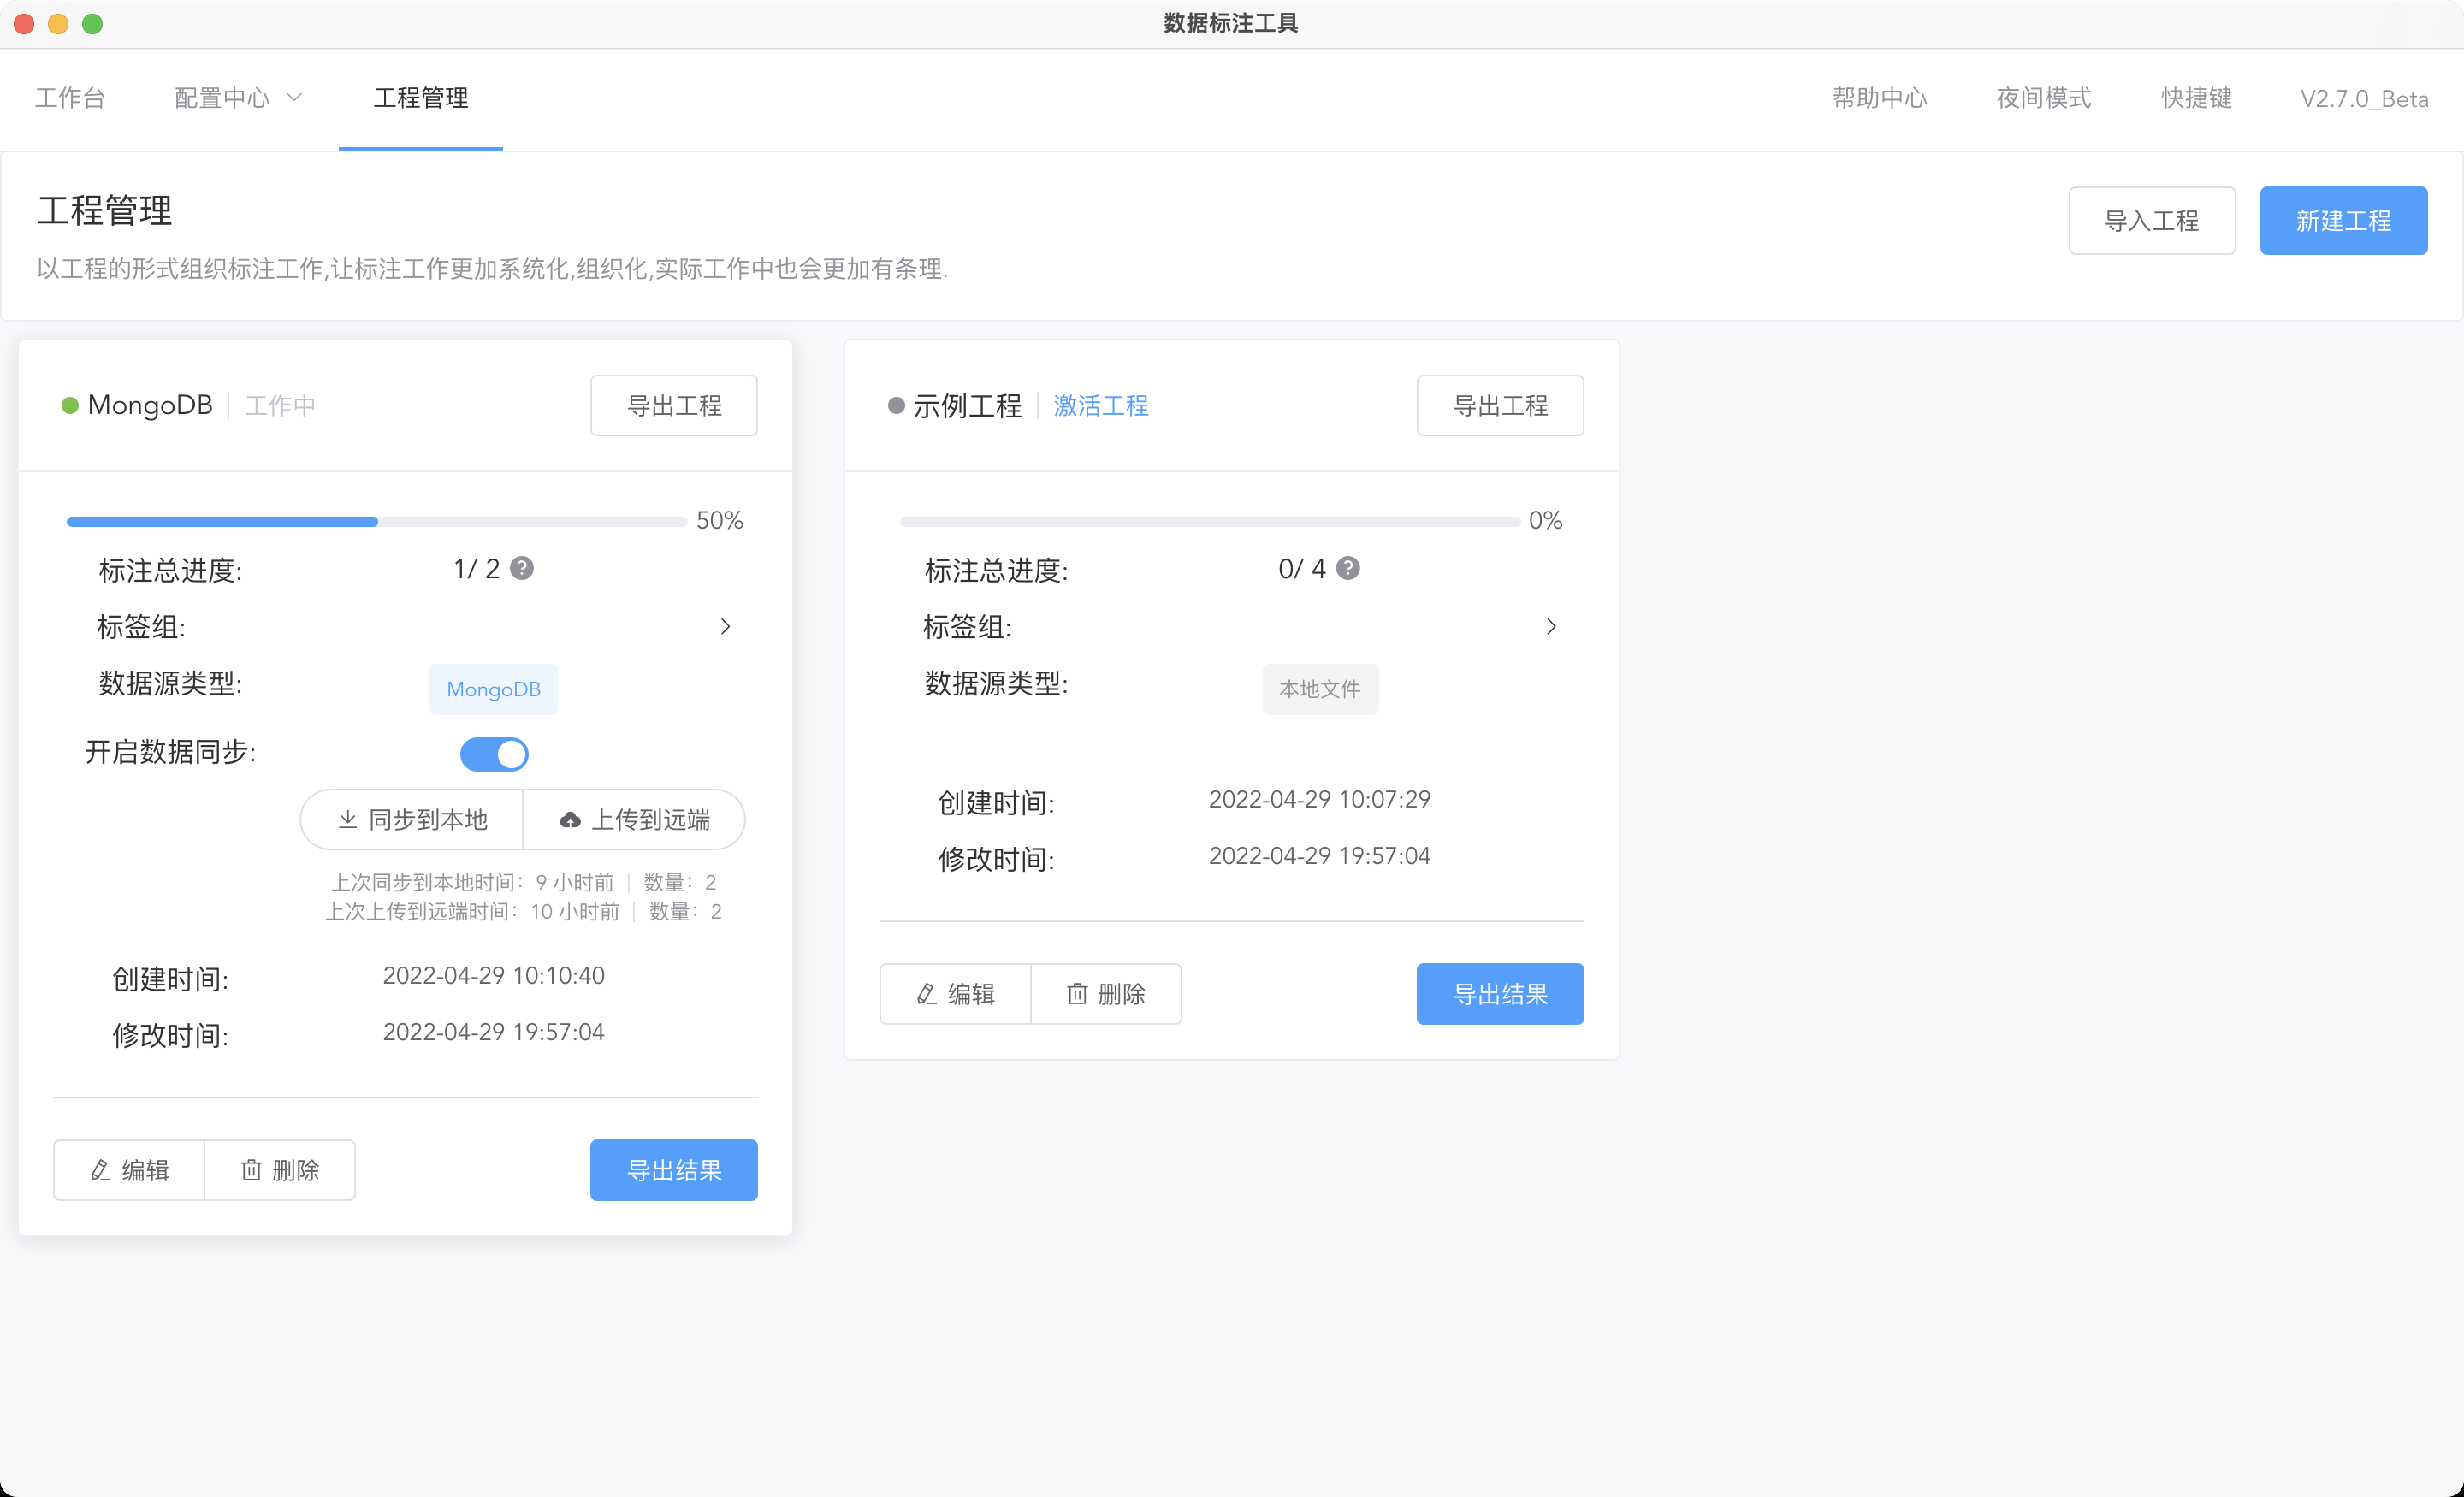
Task: Click the 0/ 4 progress count
Action: point(1302,569)
